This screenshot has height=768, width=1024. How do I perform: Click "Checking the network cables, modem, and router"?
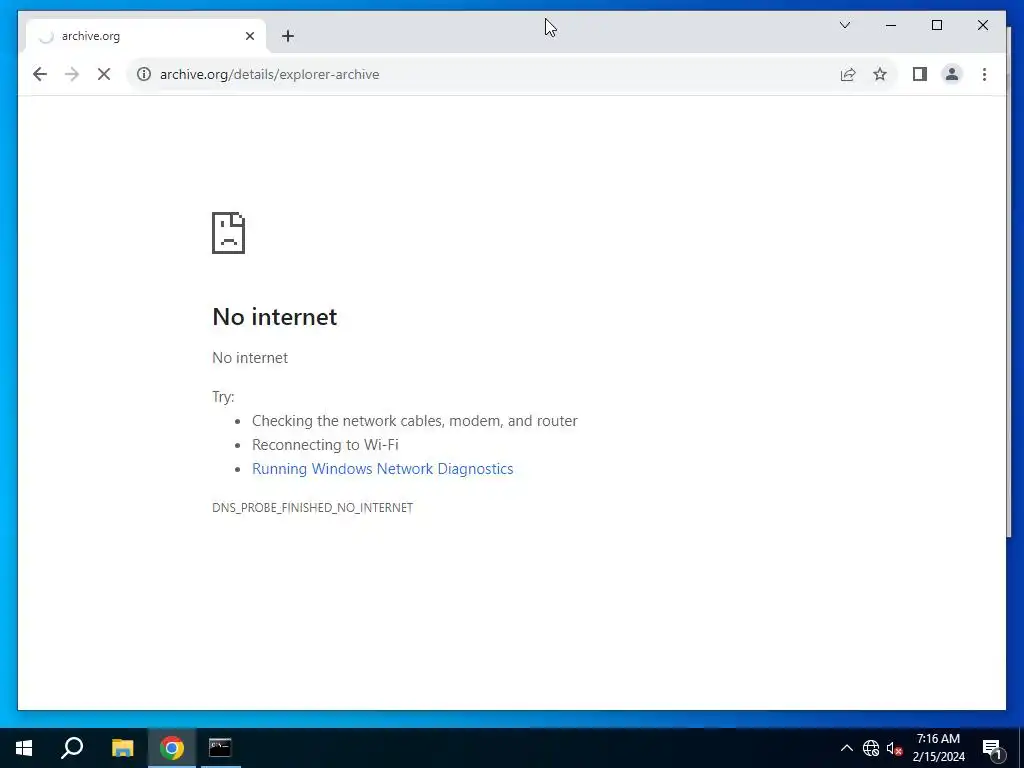pyautogui.click(x=415, y=421)
